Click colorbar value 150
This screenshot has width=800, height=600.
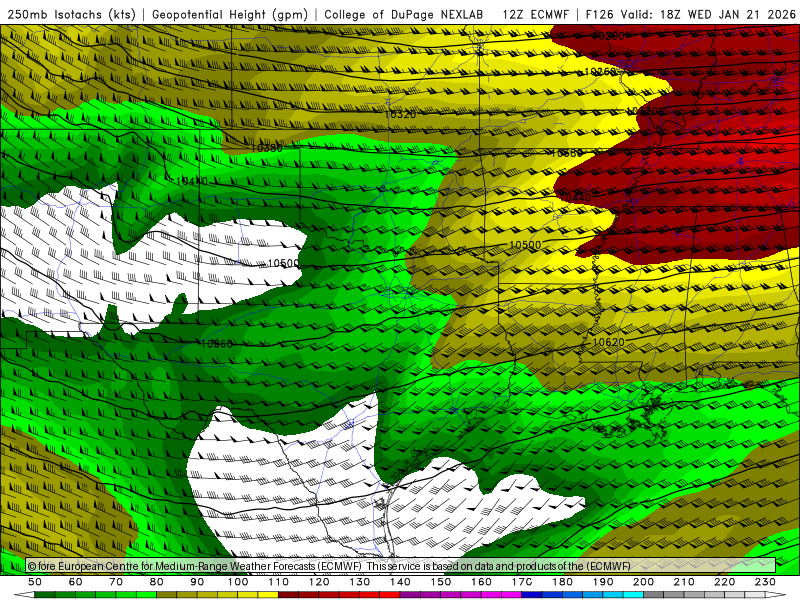441,582
